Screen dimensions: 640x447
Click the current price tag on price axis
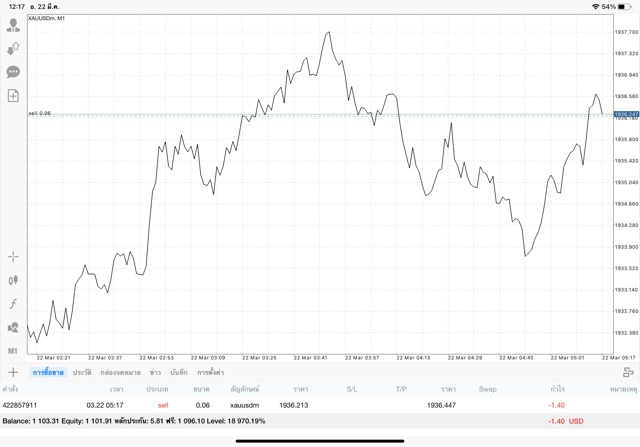(x=627, y=115)
